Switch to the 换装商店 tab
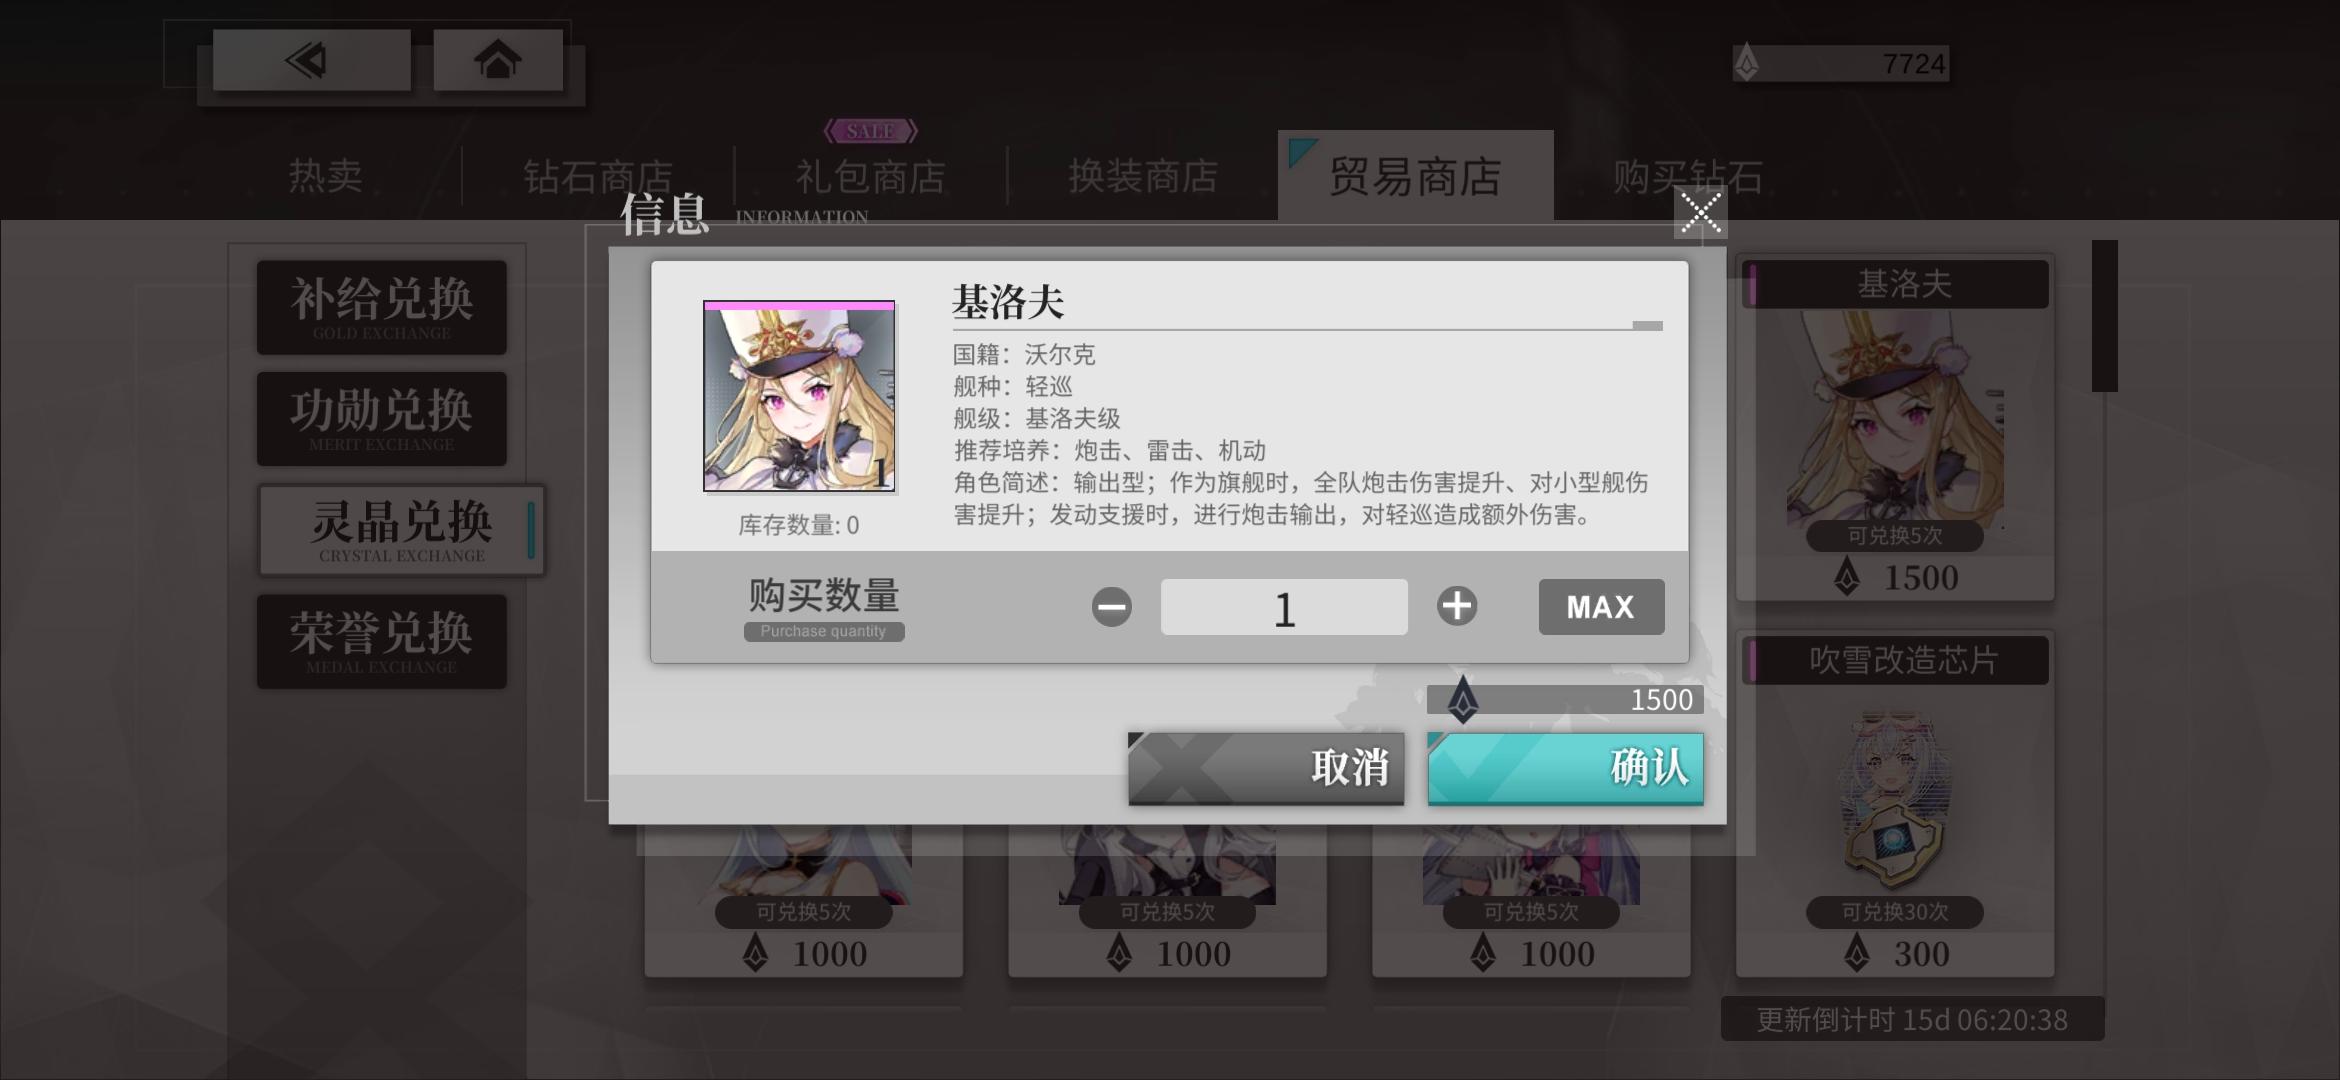Image resolution: width=2340 pixels, height=1080 pixels. pyautogui.click(x=1143, y=177)
